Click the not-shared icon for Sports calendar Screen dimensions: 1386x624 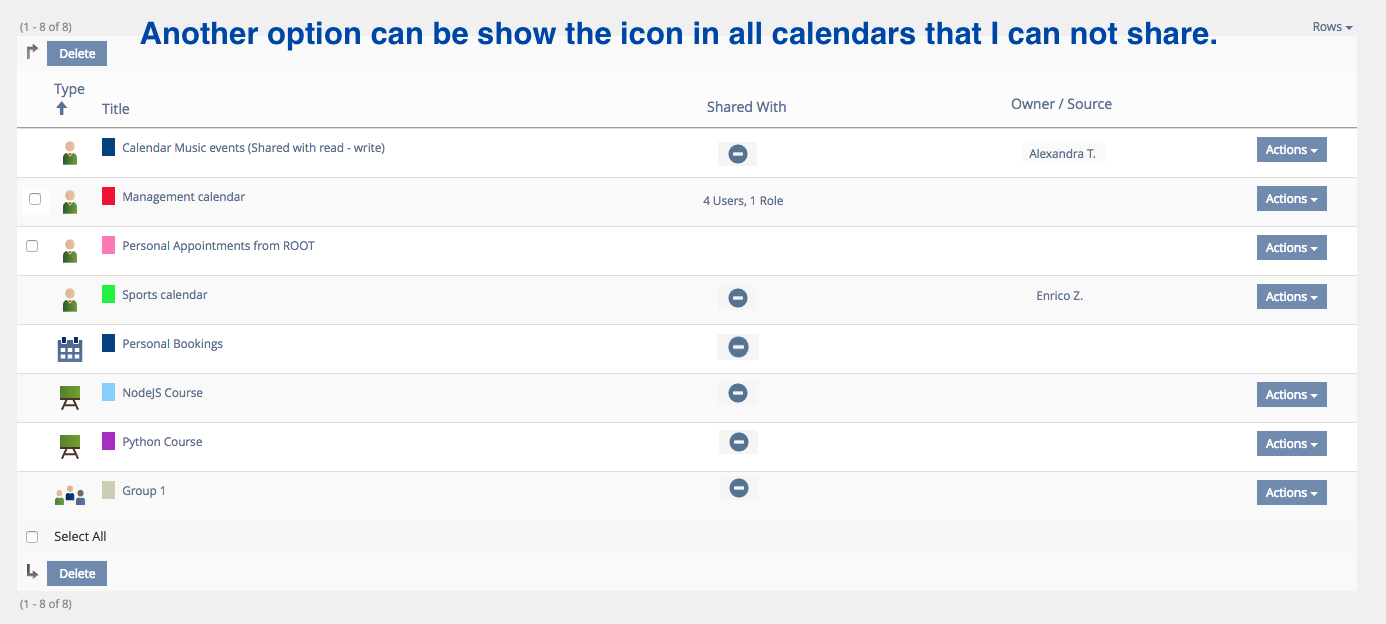737,297
